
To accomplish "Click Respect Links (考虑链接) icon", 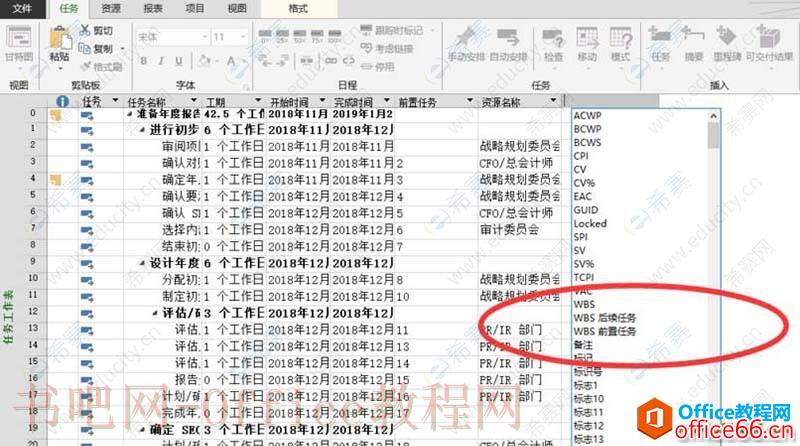I will tap(366, 48).
